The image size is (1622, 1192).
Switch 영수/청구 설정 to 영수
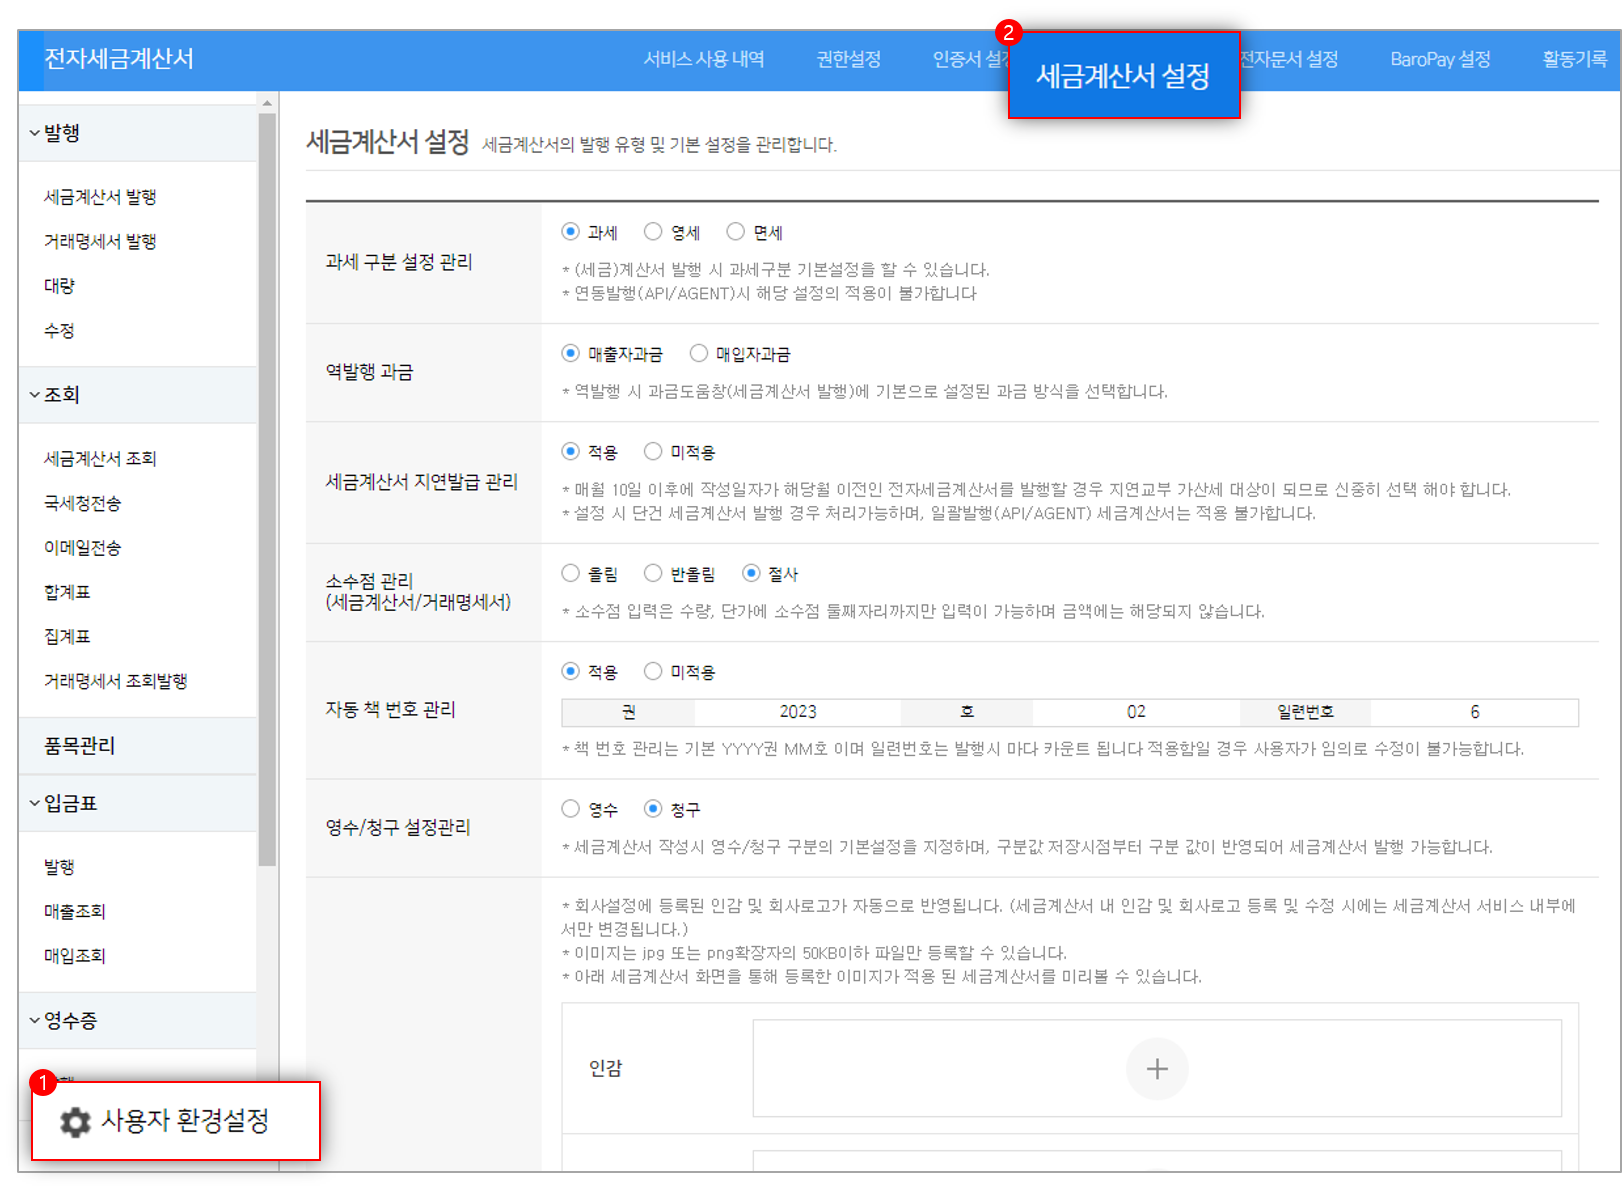[570, 808]
